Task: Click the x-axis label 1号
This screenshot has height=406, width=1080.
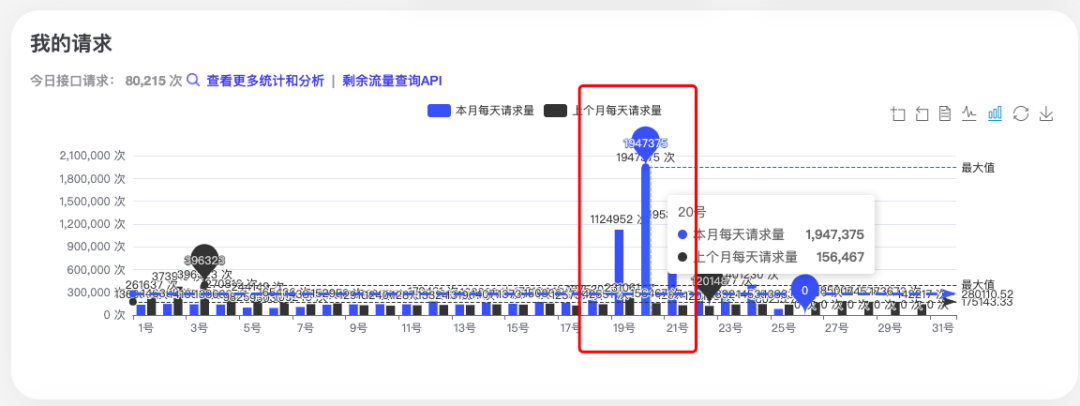Action: pos(145,329)
